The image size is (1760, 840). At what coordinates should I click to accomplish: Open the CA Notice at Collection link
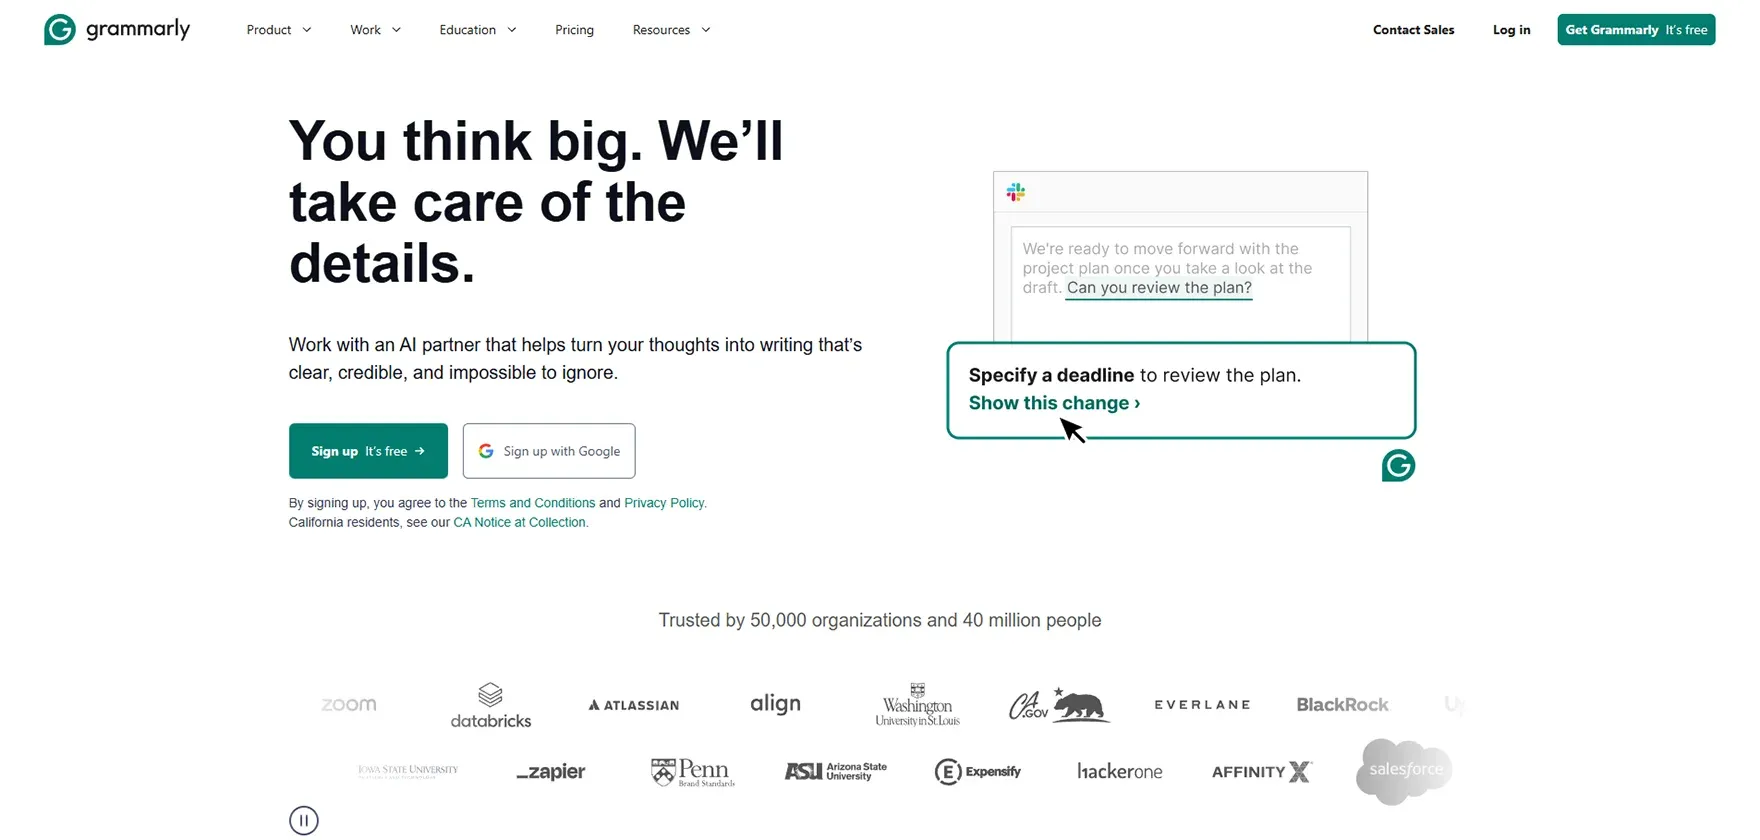[520, 522]
